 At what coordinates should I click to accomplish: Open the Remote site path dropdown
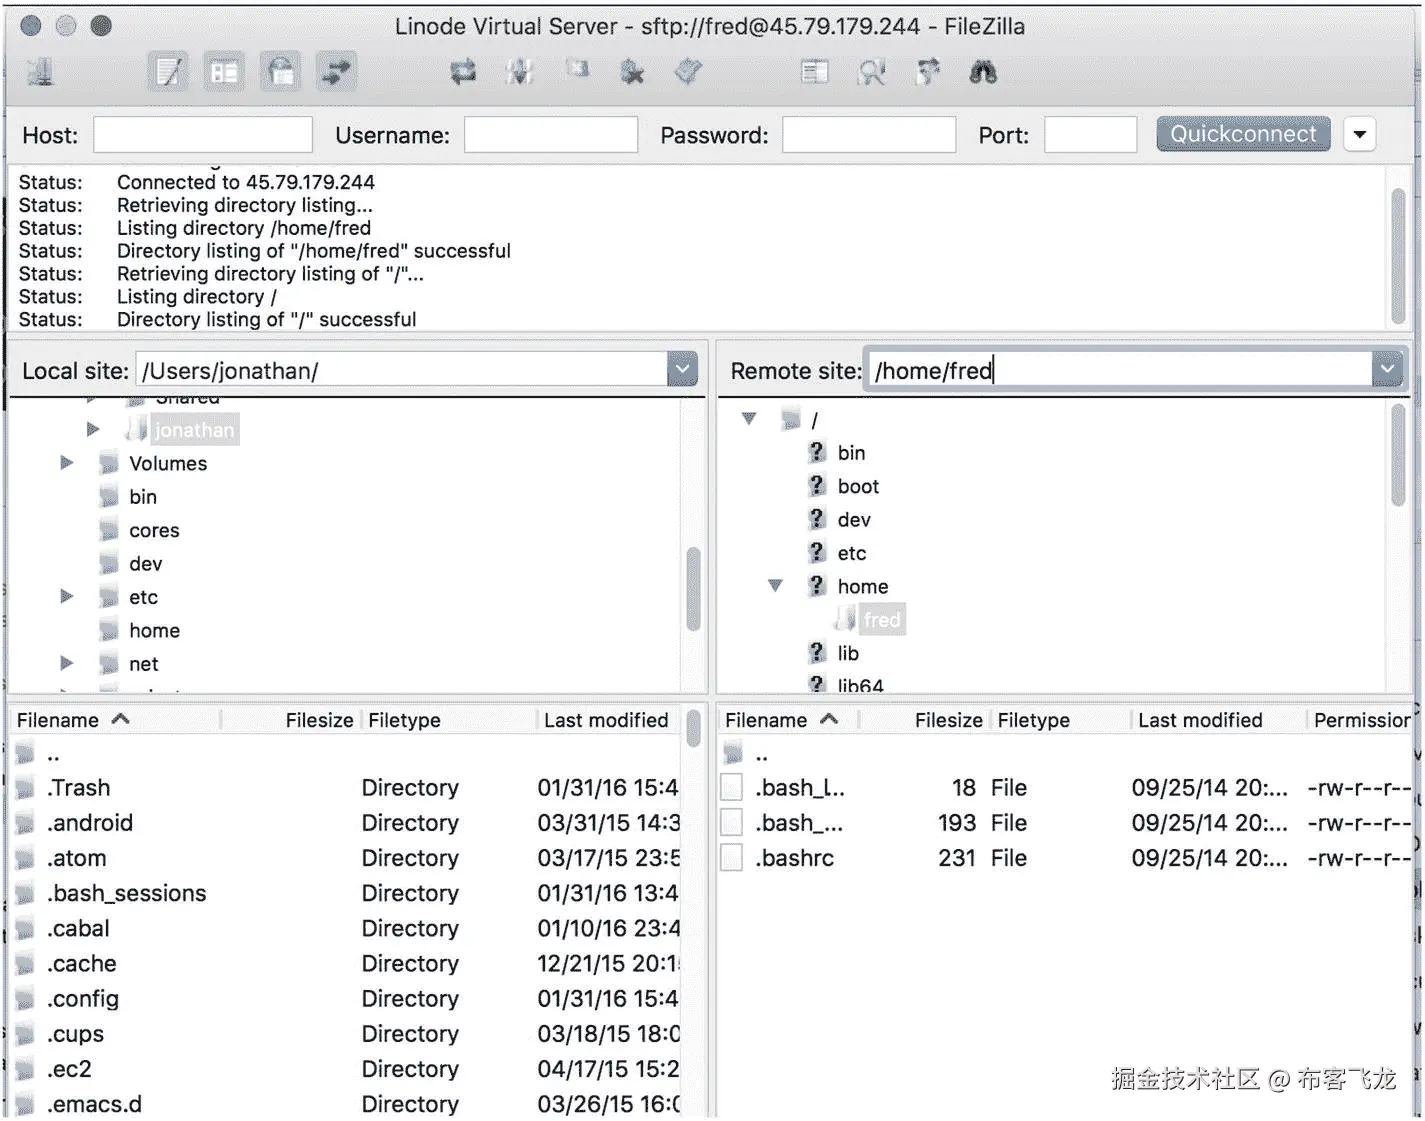click(1387, 369)
